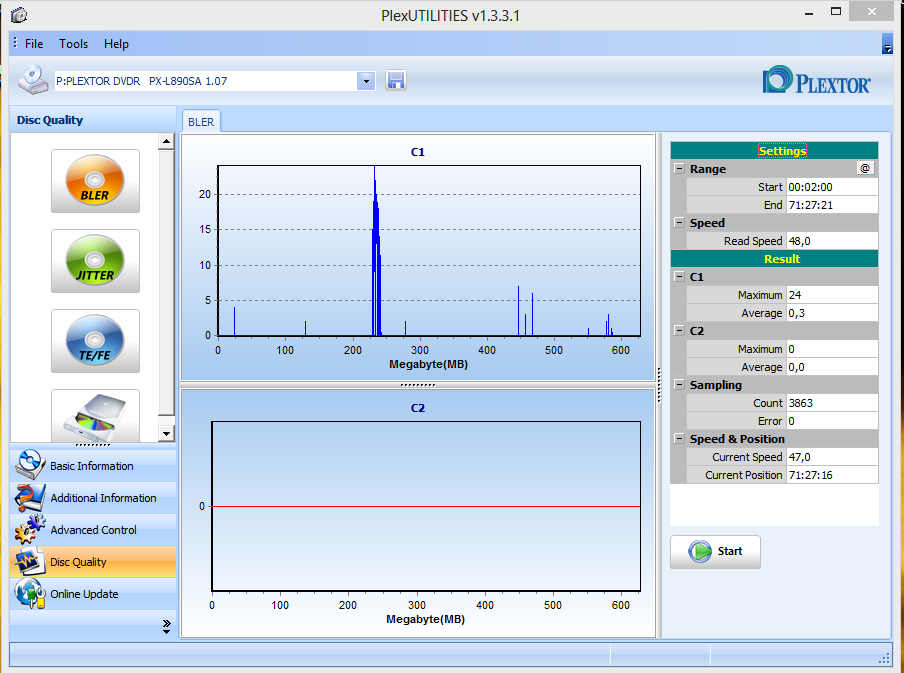Image resolution: width=904 pixels, height=673 pixels.
Task: Collapse the Speed settings group
Action: [x=679, y=223]
